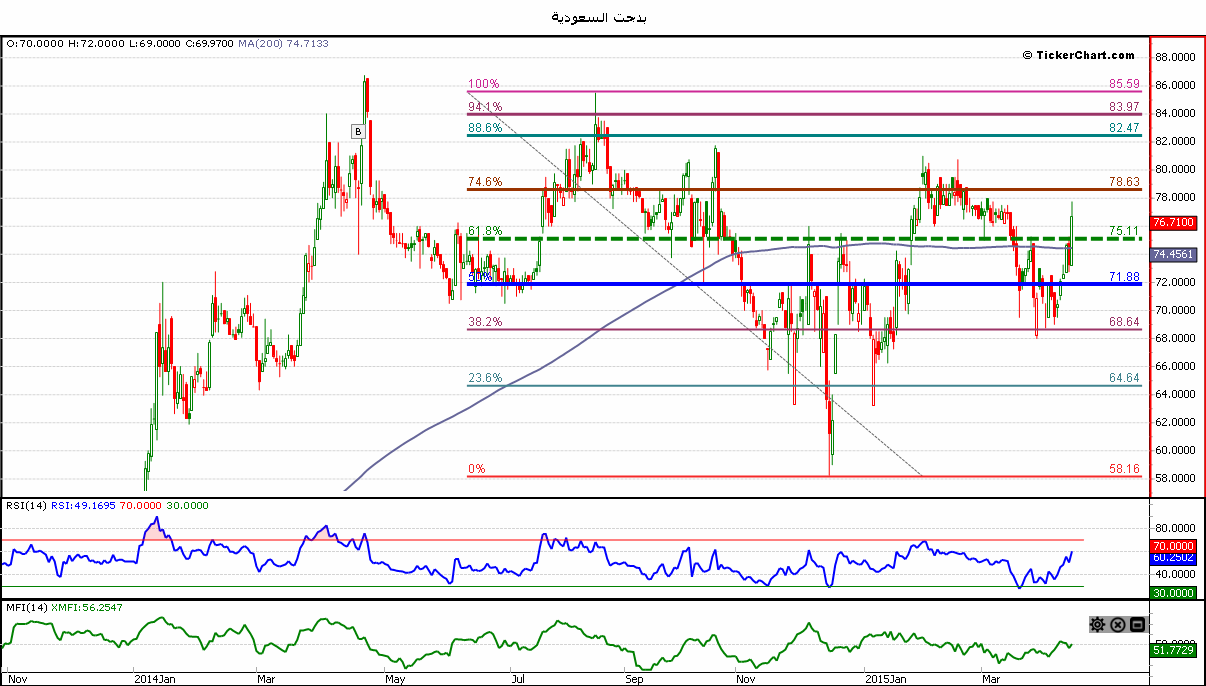Click the Arabic chart title at top

(x=598, y=18)
